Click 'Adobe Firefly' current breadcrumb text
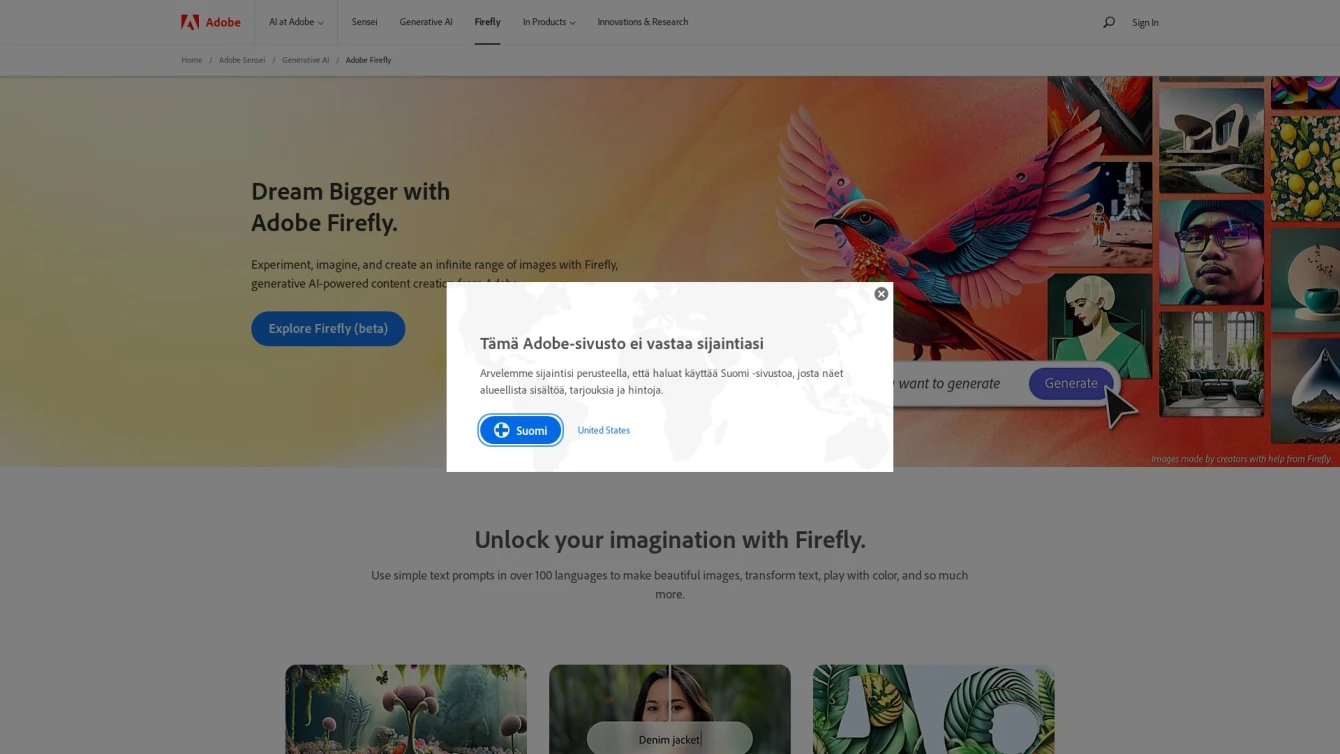The height and width of the screenshot is (754, 1340). coord(368,60)
